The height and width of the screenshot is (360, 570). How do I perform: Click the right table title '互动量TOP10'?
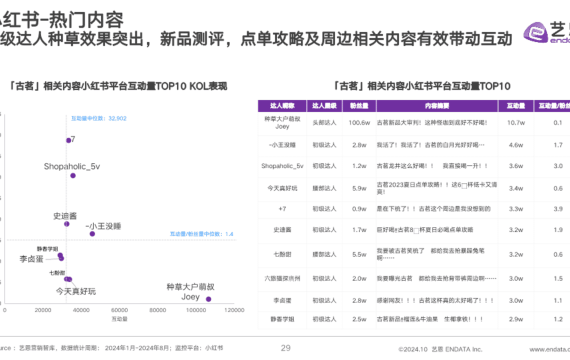[x=422, y=86]
